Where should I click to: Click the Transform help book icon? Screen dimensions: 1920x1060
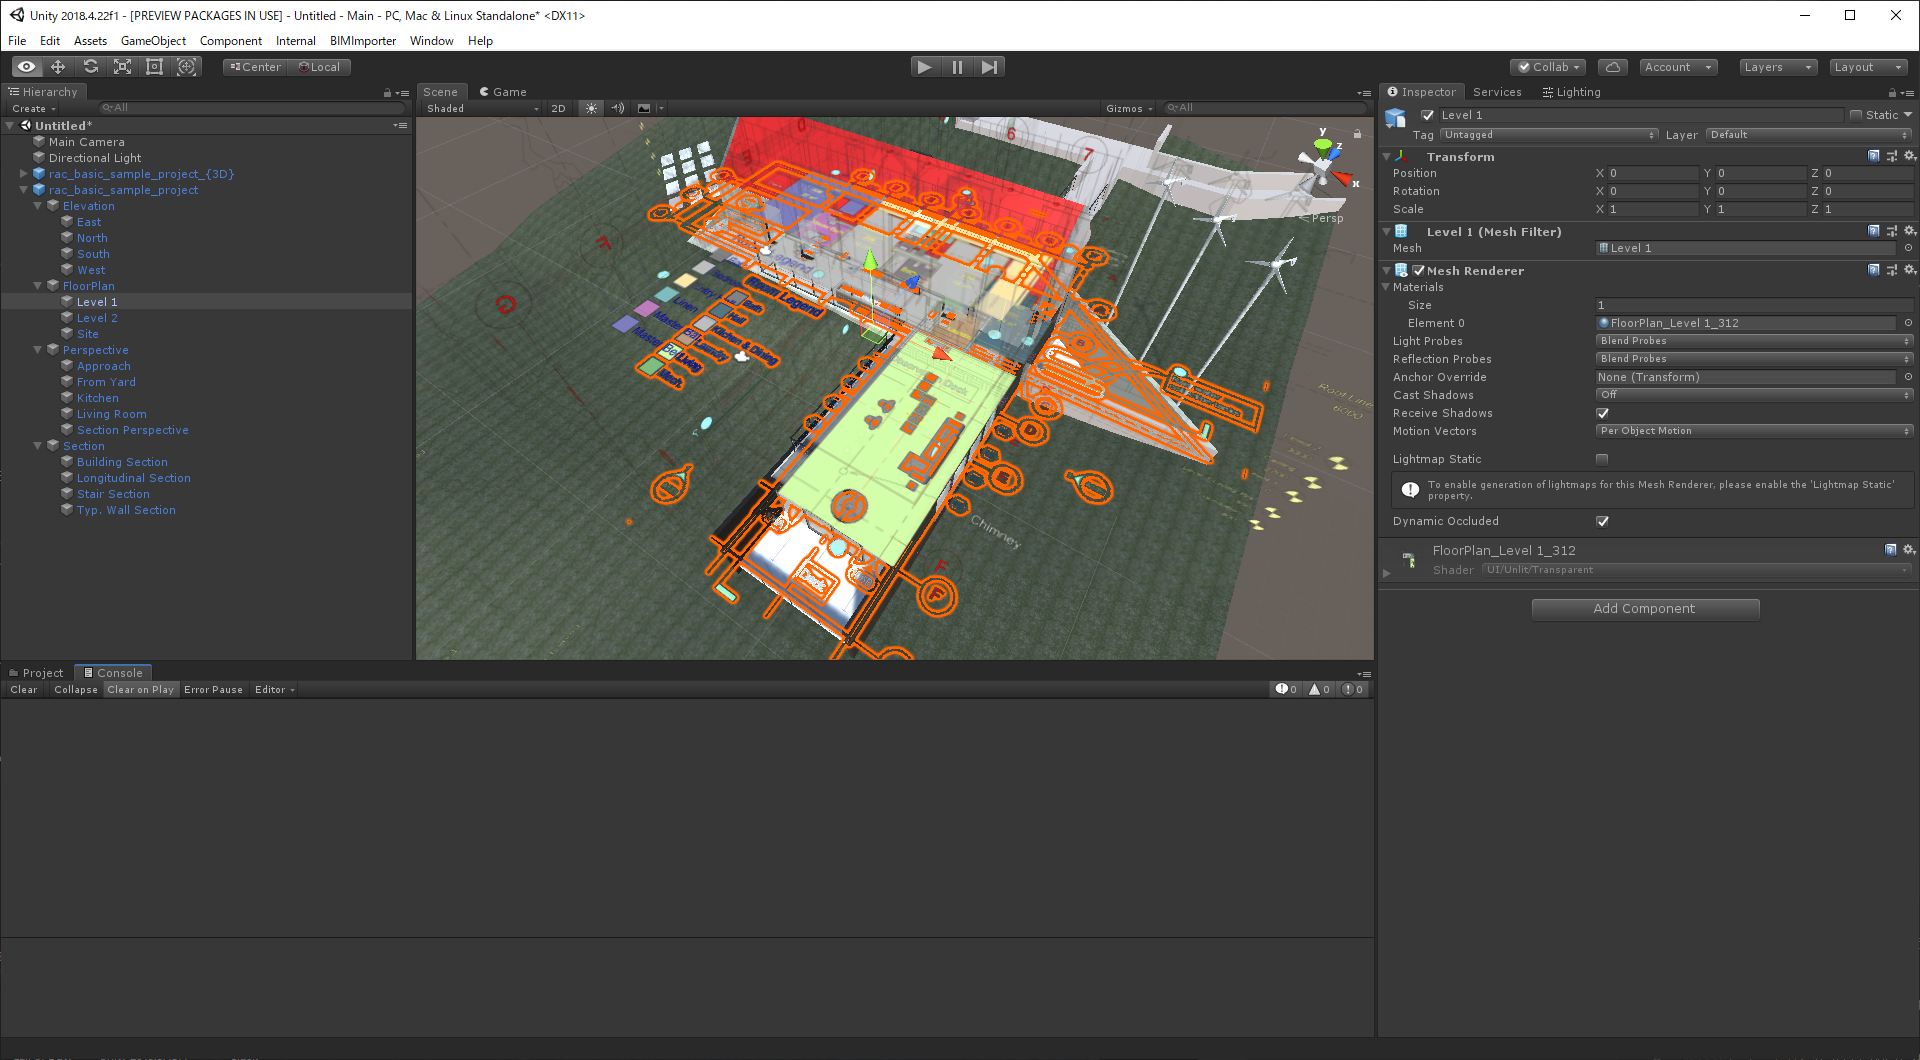coord(1873,156)
